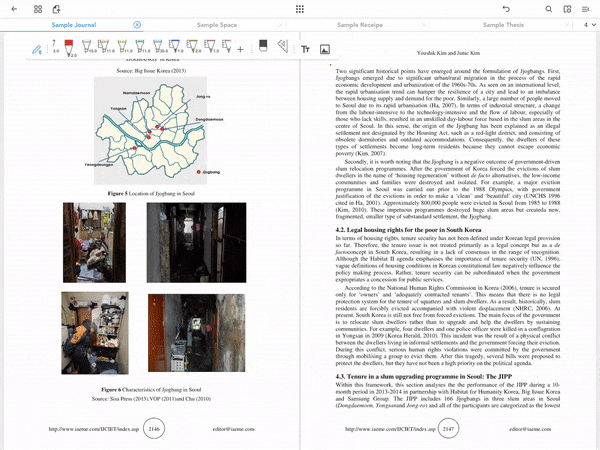
Task: Toggle the split view notebook icon
Action: coord(567,9)
